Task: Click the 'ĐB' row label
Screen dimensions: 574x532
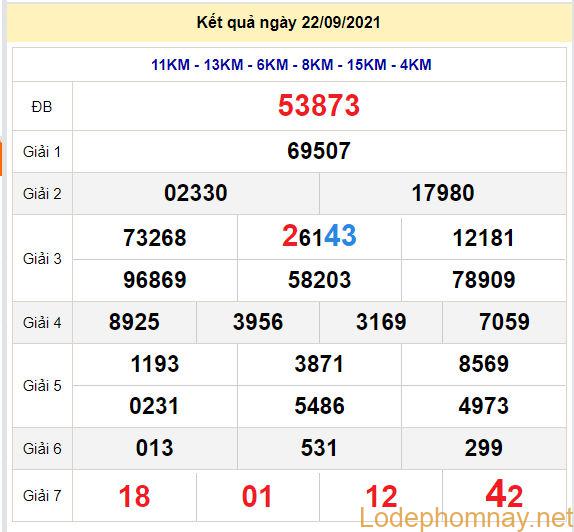Action: [x=42, y=107]
